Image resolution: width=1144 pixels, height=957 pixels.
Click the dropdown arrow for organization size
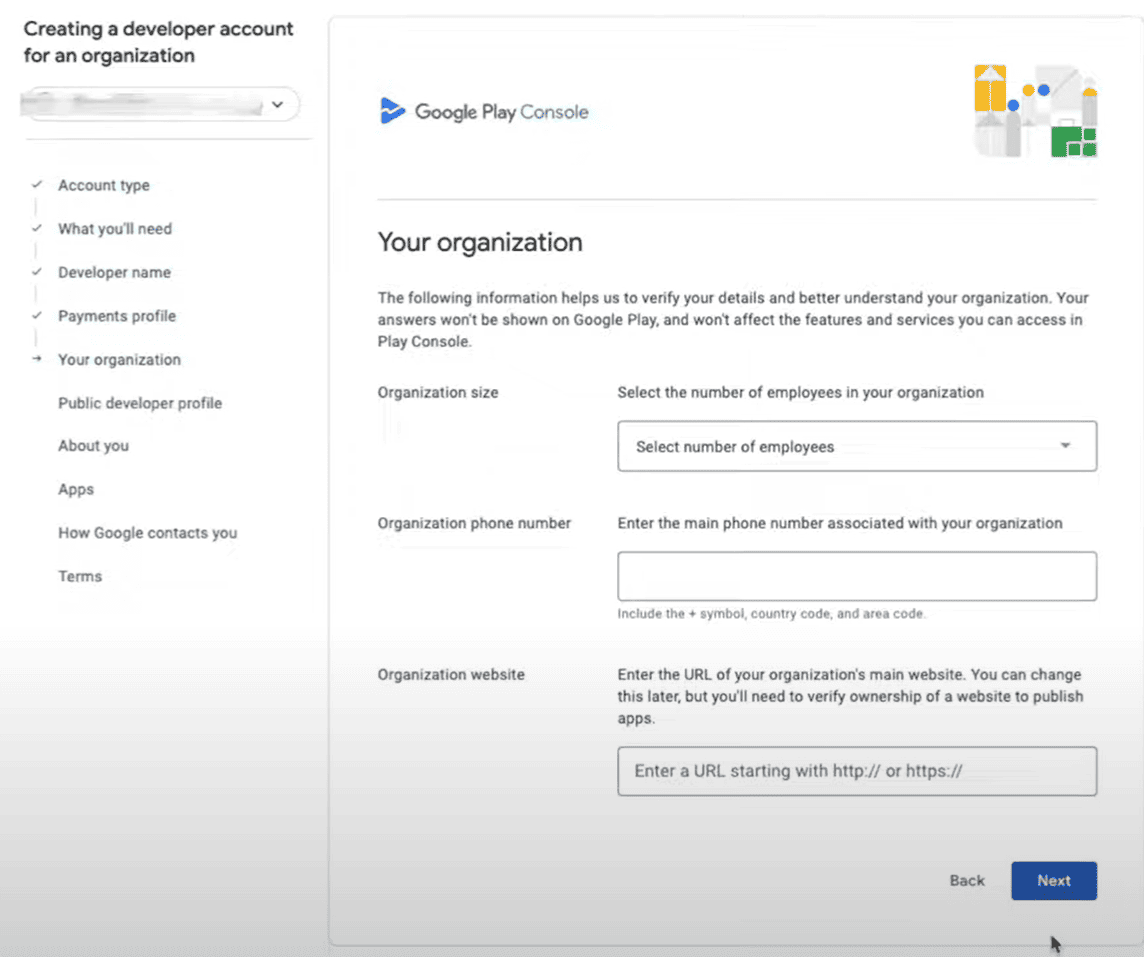[1065, 446]
